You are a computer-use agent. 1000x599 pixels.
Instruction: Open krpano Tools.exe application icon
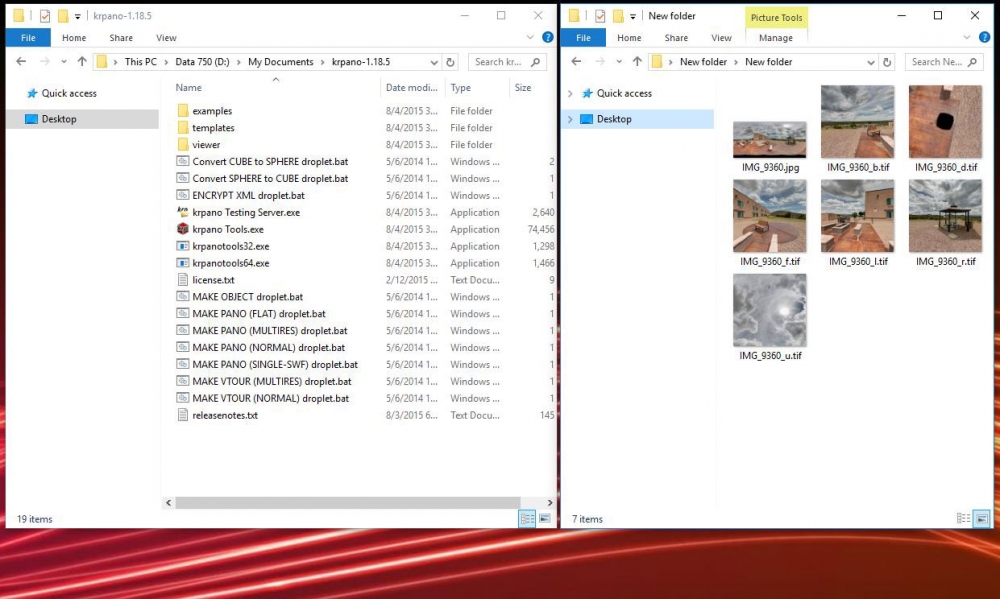[182, 229]
